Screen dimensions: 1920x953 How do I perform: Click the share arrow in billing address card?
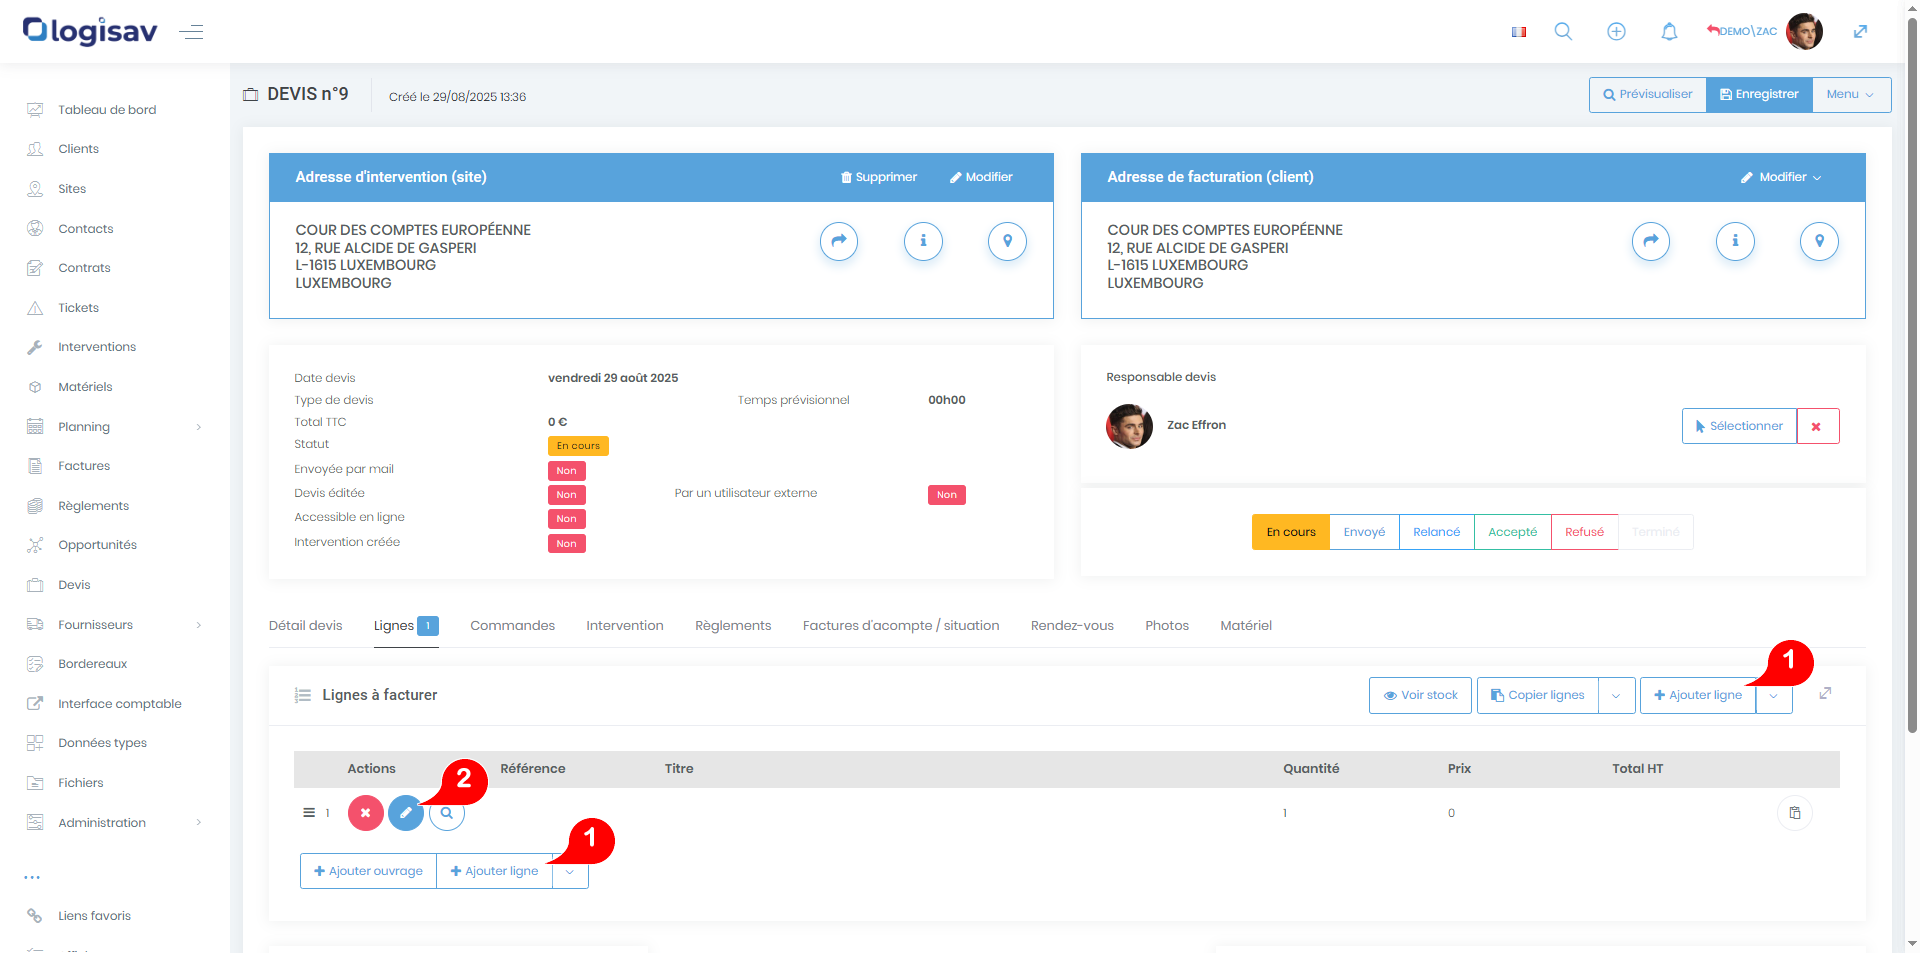pyautogui.click(x=1651, y=241)
